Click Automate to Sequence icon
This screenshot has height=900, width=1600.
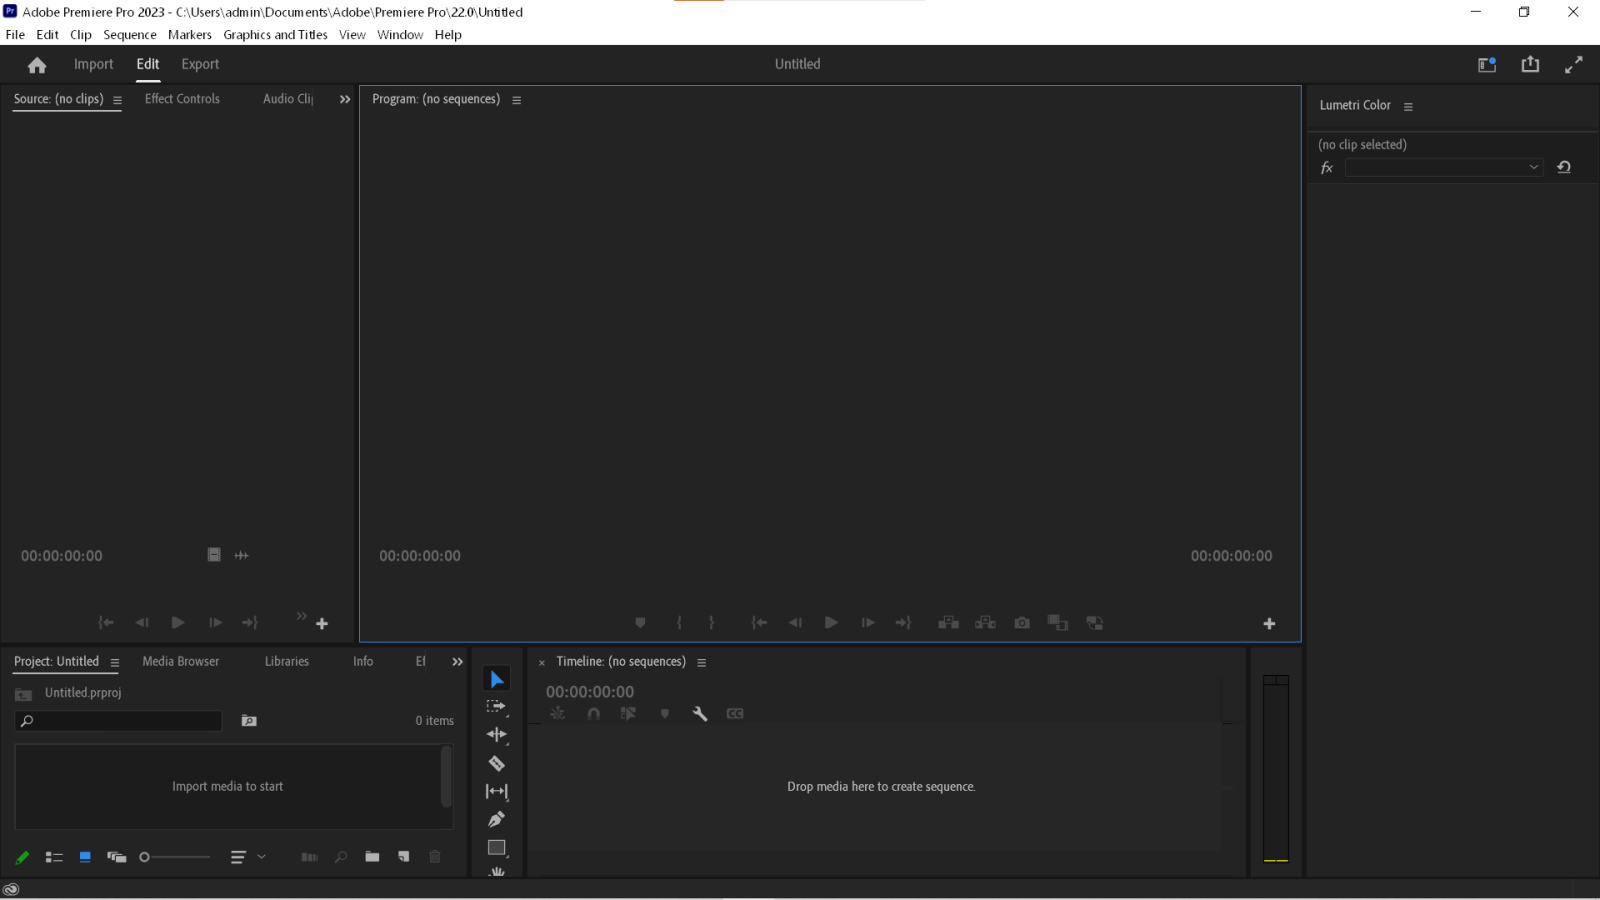[x=310, y=857]
